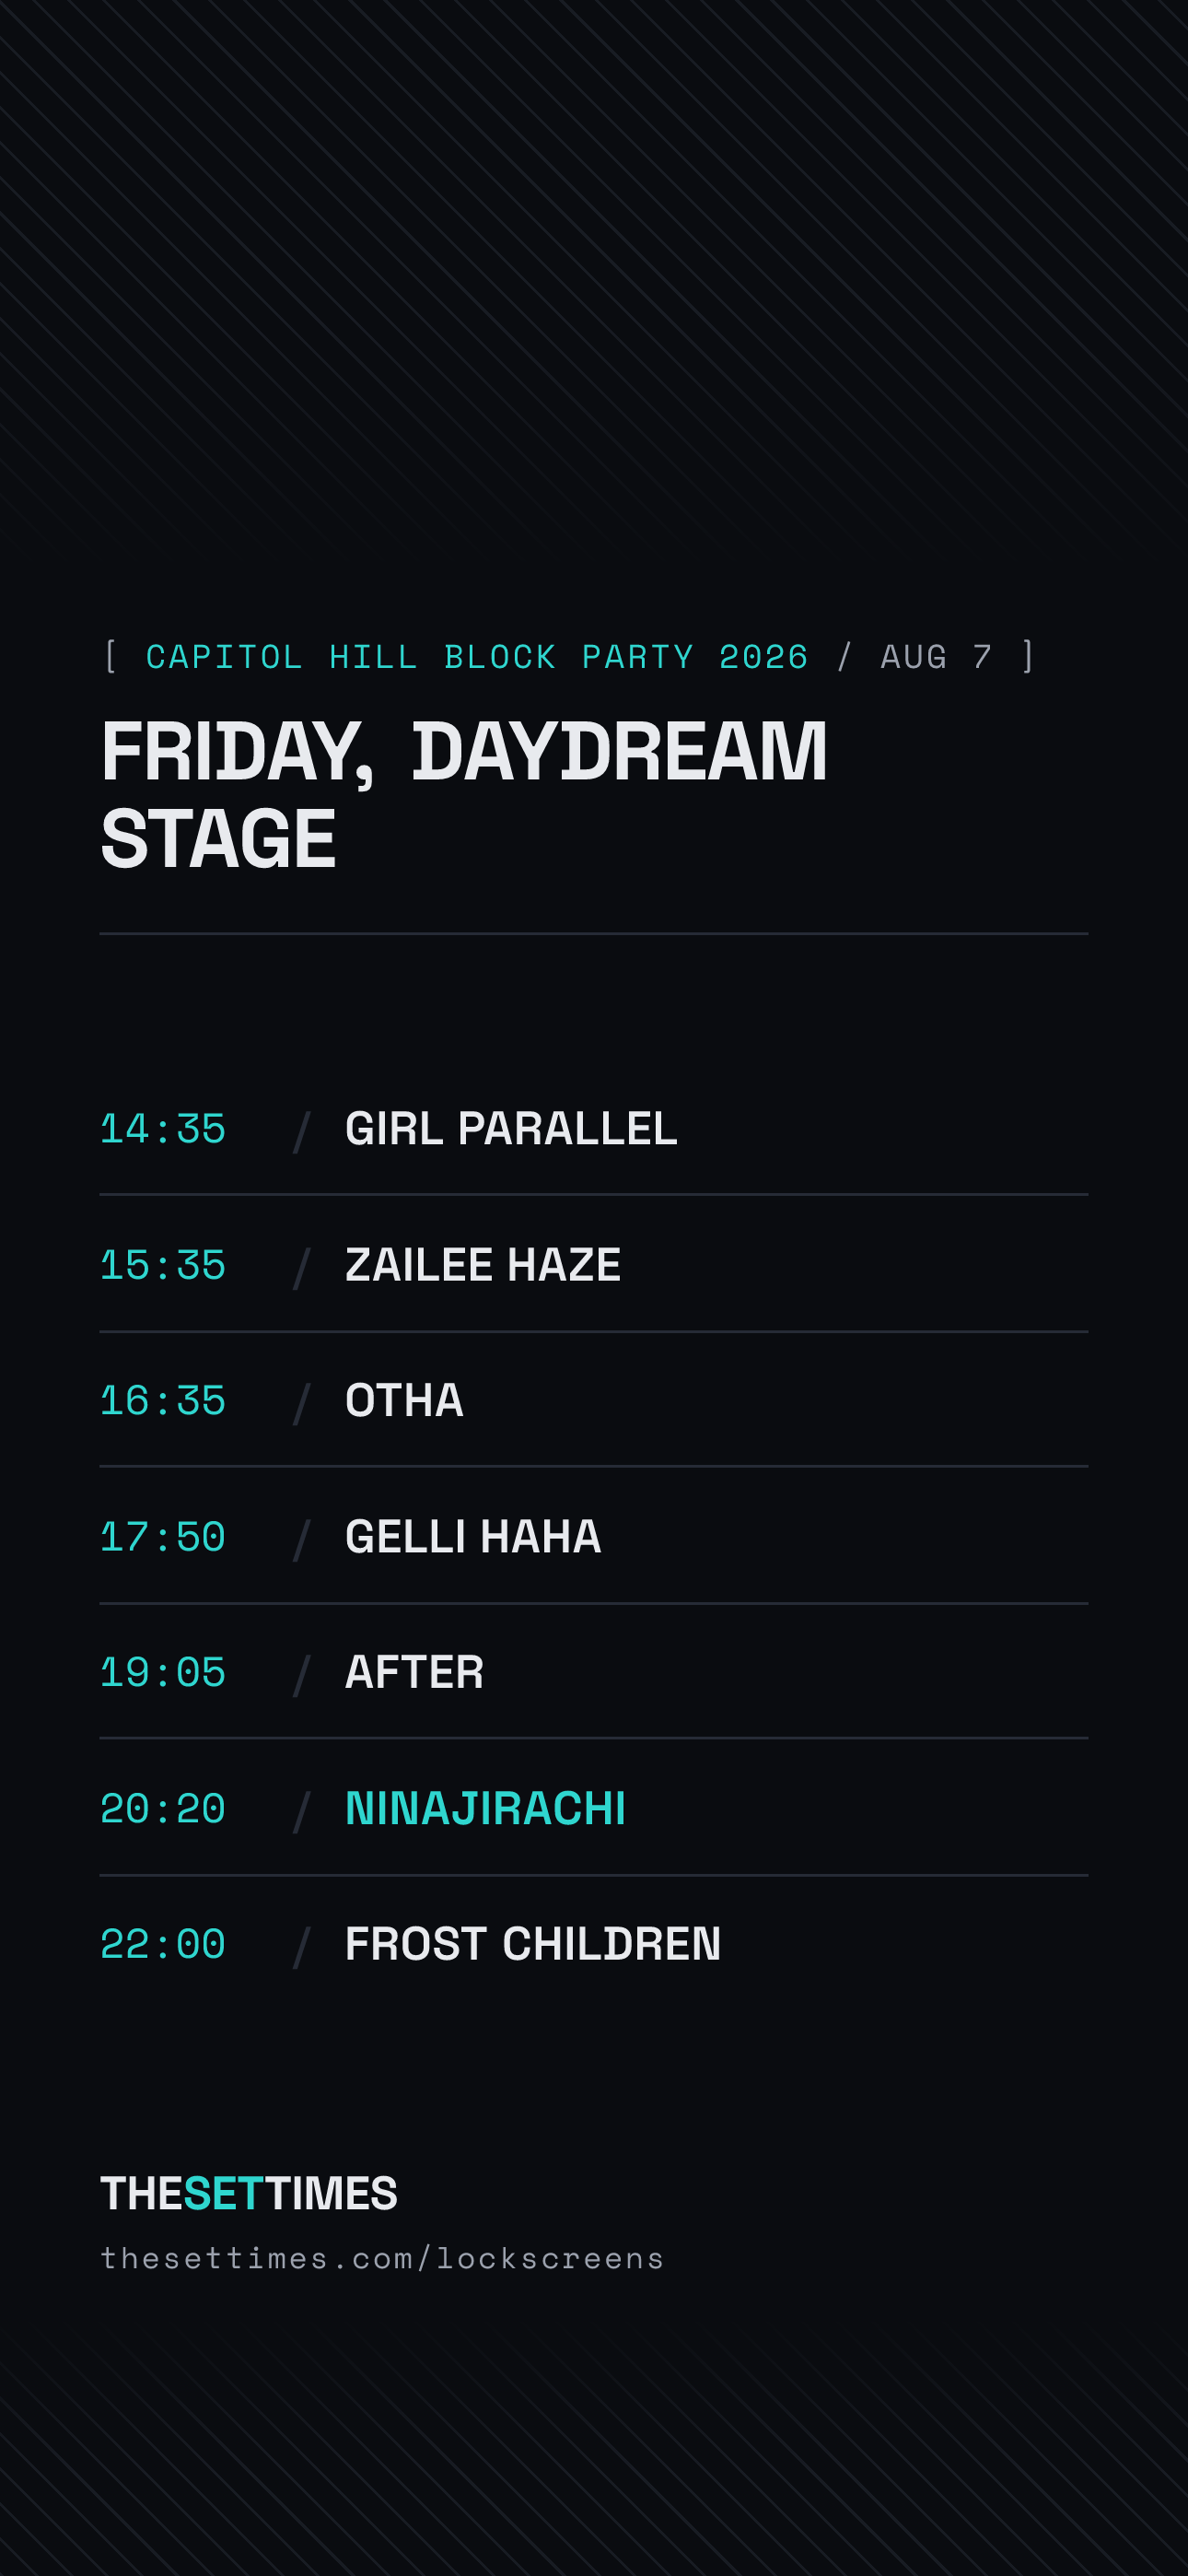
Task: Open the thesettimes.com/lockscreens link
Action: [382, 2259]
